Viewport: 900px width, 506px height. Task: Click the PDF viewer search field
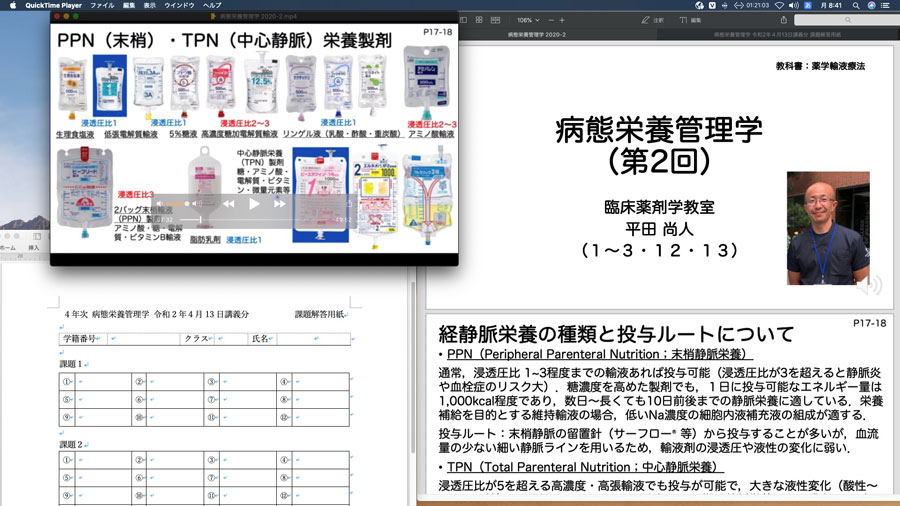pyautogui.click(x=847, y=20)
